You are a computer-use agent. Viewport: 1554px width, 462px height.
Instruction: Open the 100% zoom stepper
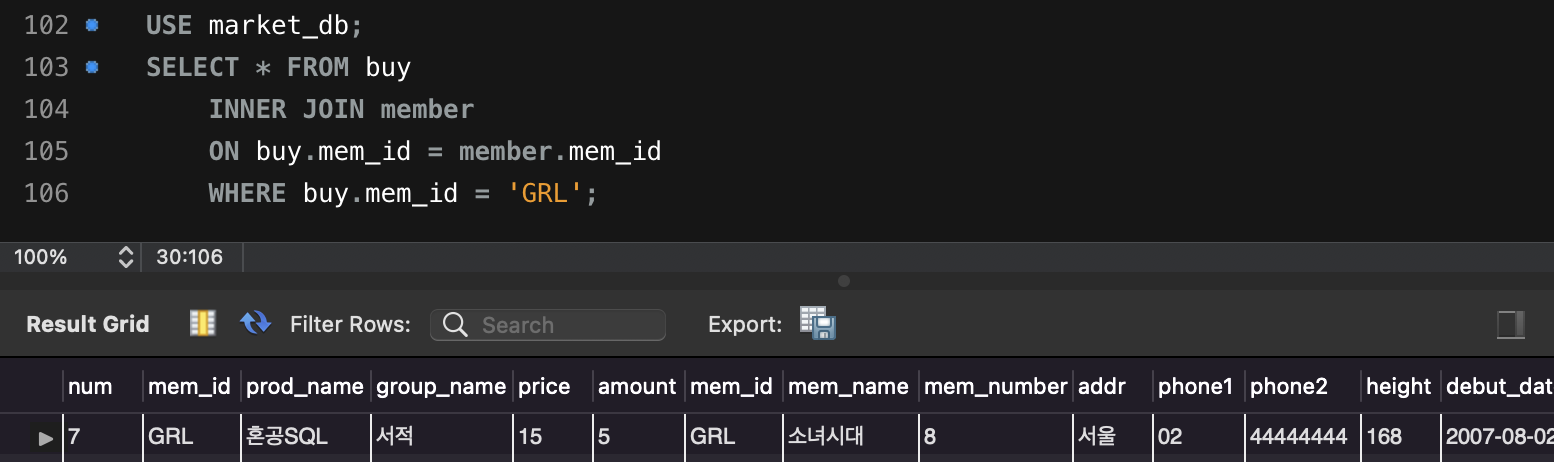click(x=126, y=257)
